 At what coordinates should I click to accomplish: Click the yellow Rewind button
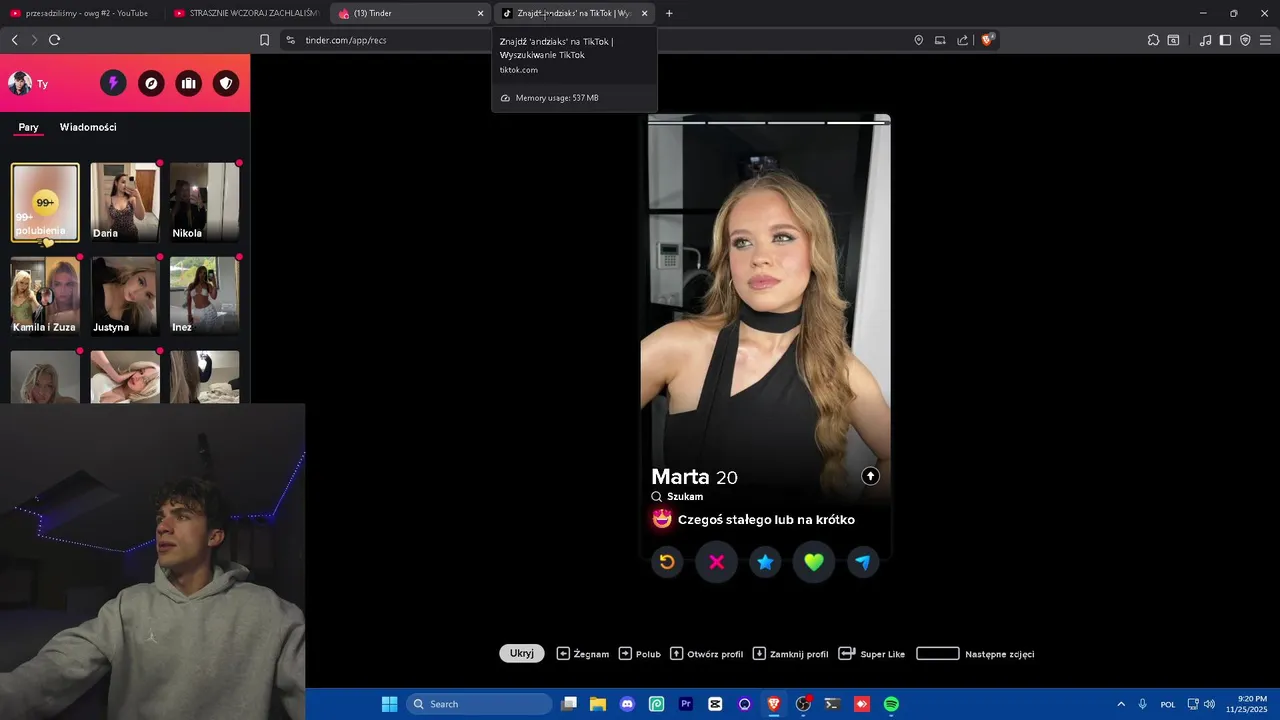[667, 562]
